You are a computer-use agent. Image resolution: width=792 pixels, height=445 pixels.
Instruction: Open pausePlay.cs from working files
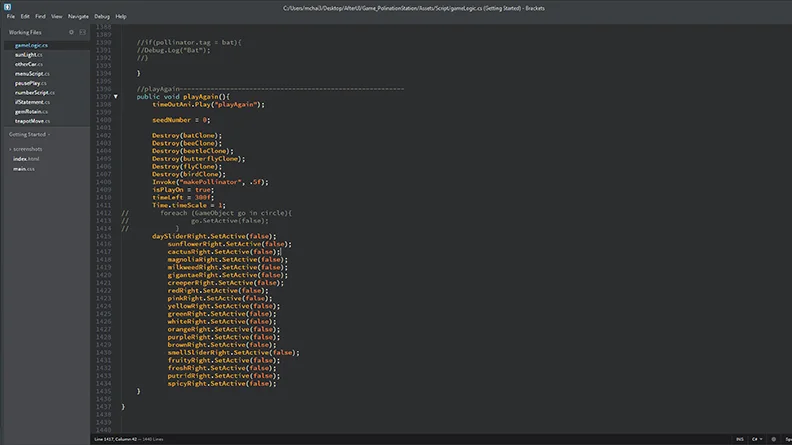point(30,83)
